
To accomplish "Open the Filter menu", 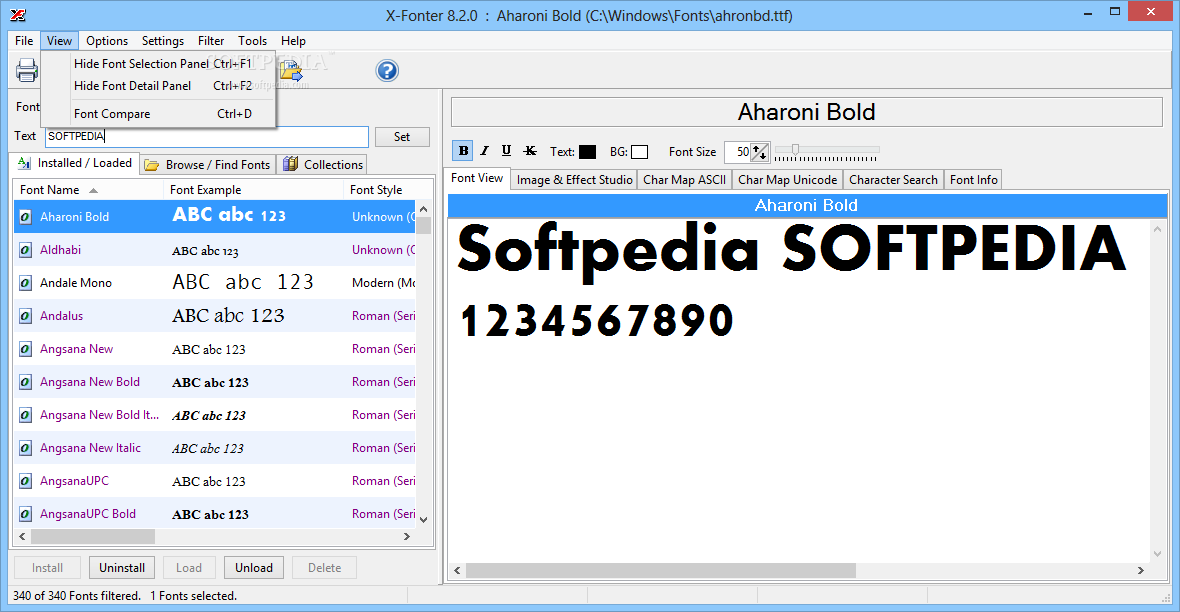I will [x=211, y=41].
